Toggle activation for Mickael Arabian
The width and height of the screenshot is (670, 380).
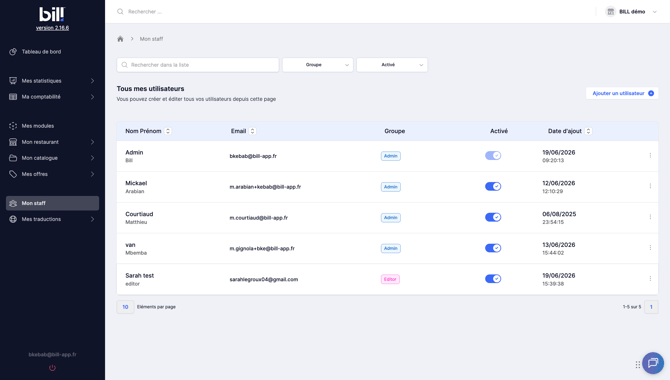[493, 186]
